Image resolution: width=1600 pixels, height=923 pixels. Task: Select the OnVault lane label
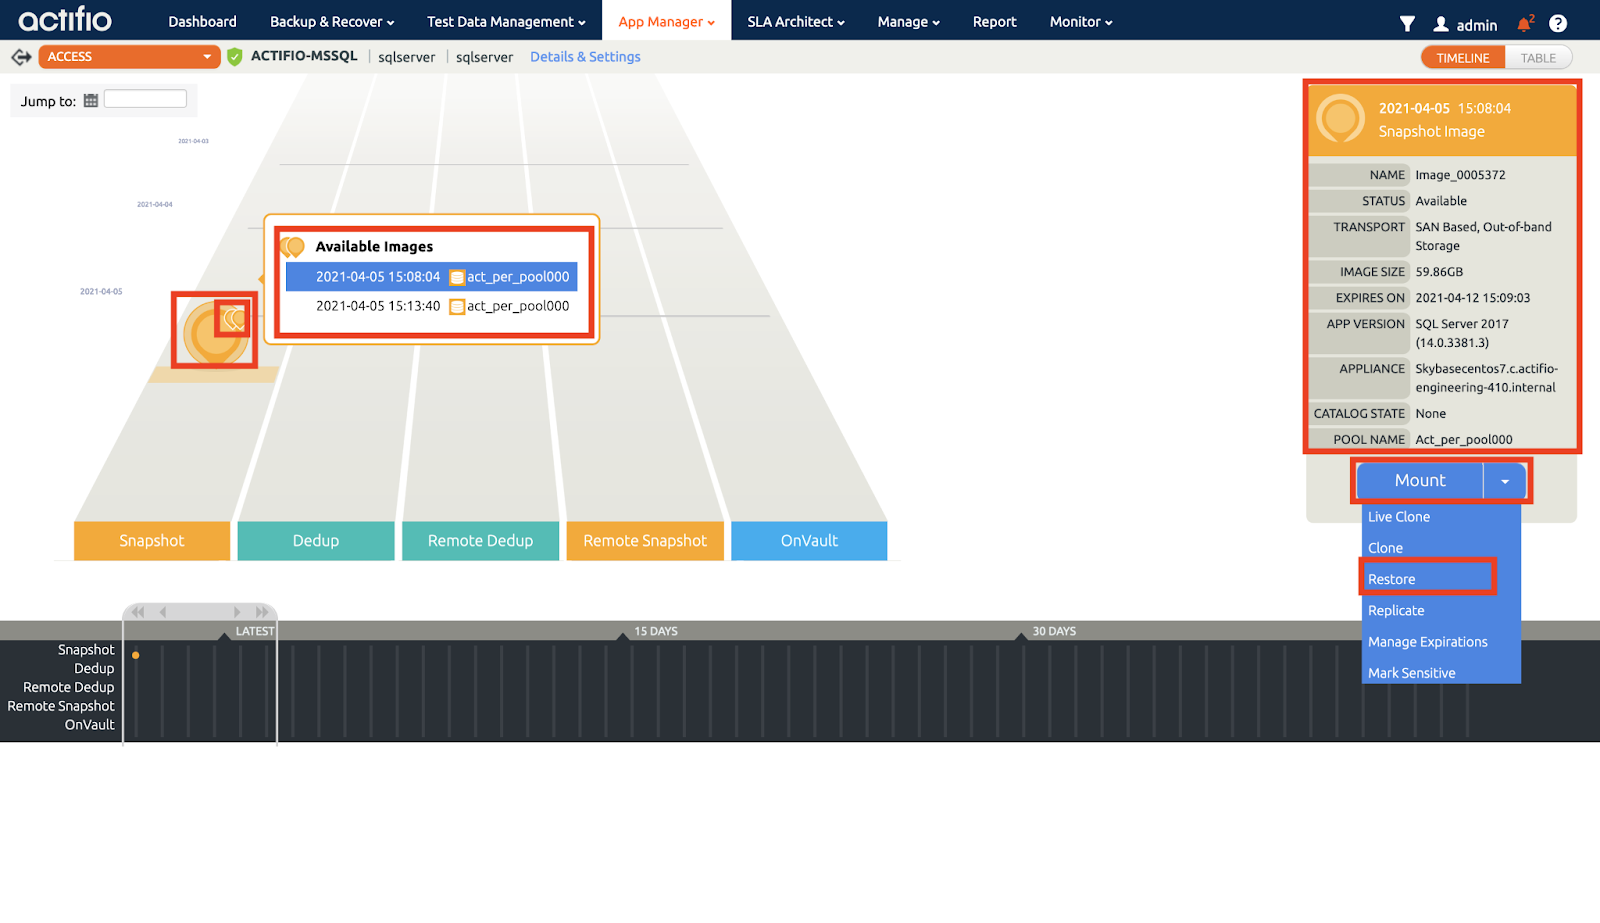click(809, 541)
